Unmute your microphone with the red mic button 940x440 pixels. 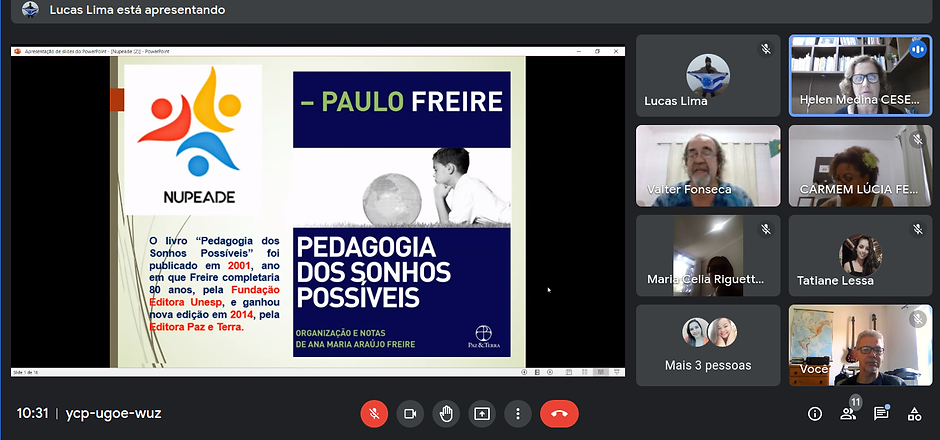coord(374,414)
